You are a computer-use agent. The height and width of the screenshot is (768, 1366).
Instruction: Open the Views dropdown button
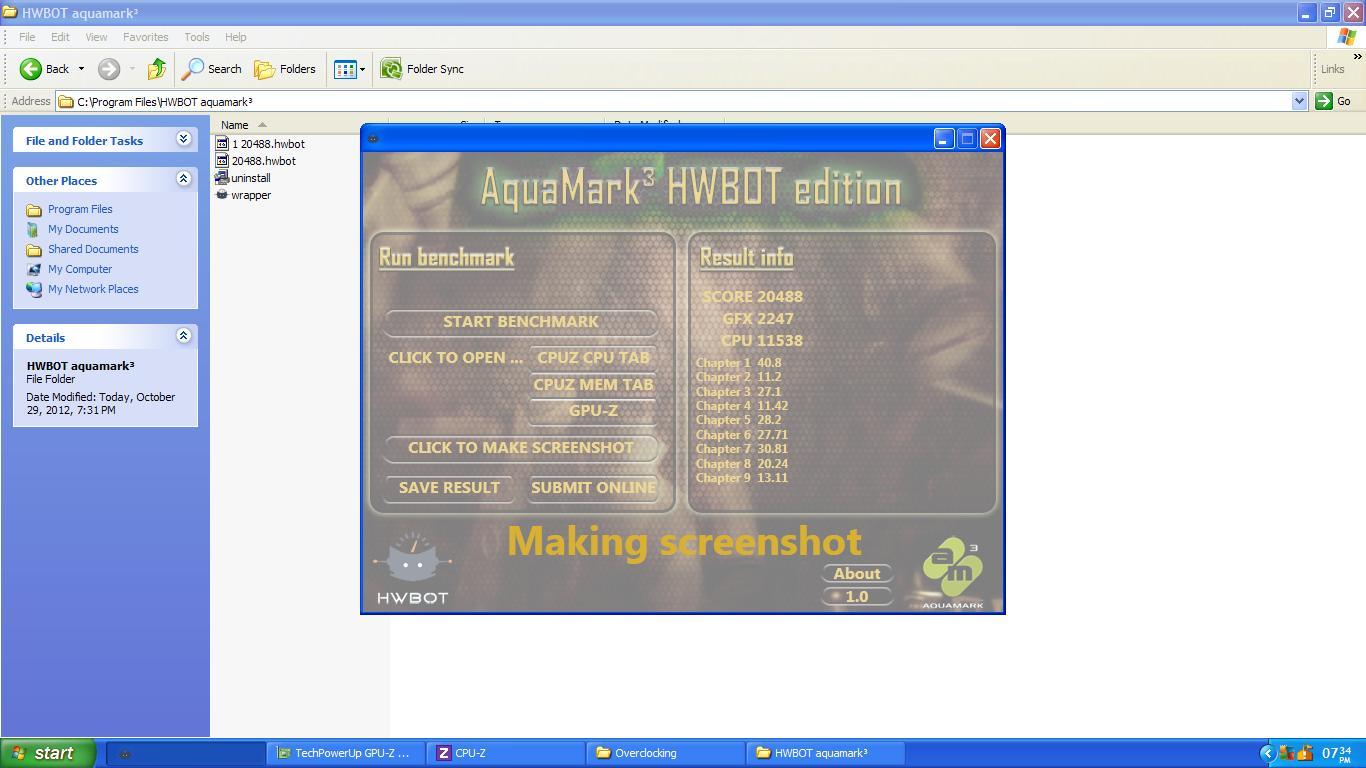(x=349, y=69)
